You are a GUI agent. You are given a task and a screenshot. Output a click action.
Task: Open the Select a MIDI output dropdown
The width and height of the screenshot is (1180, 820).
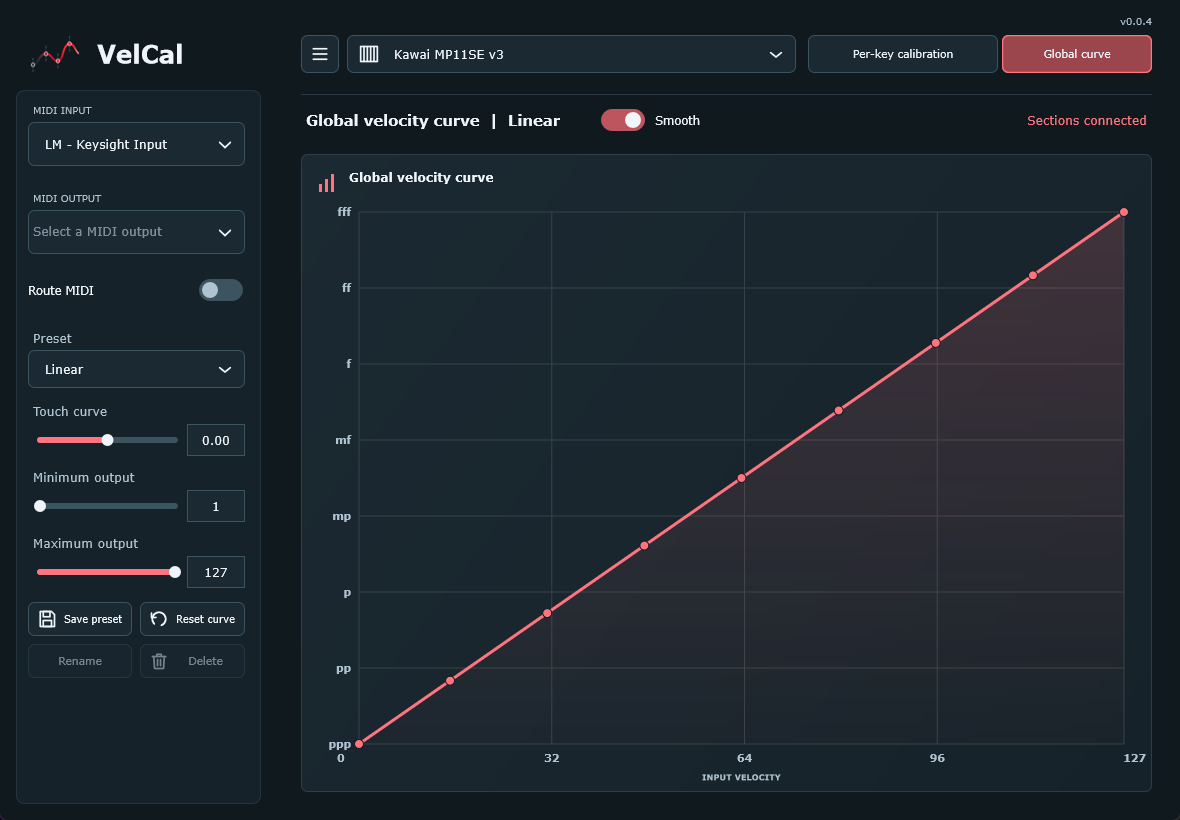(x=136, y=232)
